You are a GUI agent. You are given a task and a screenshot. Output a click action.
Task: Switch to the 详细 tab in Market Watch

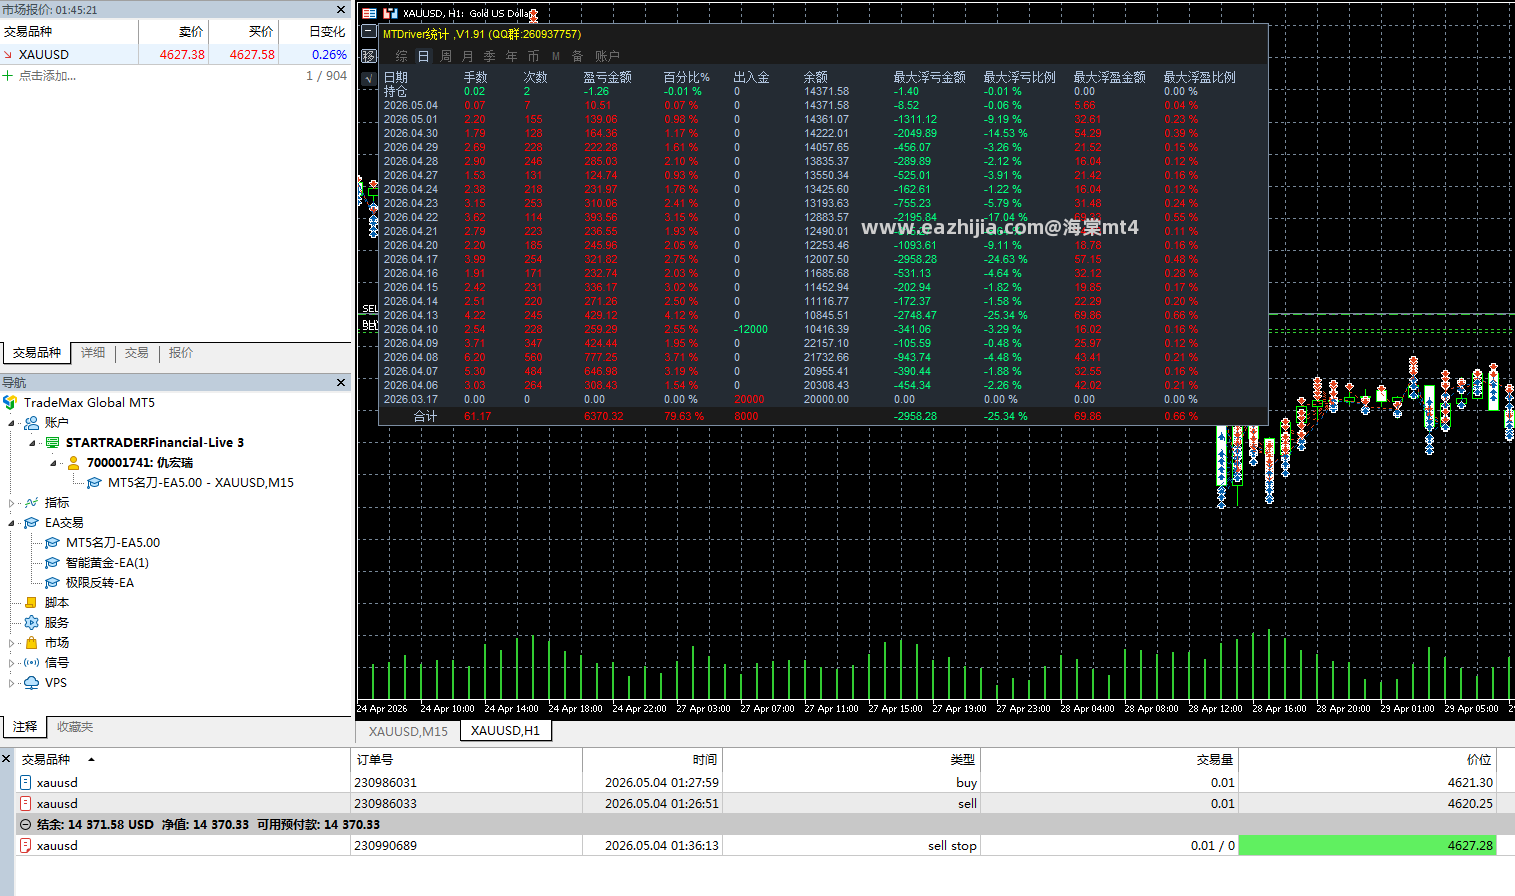click(93, 353)
